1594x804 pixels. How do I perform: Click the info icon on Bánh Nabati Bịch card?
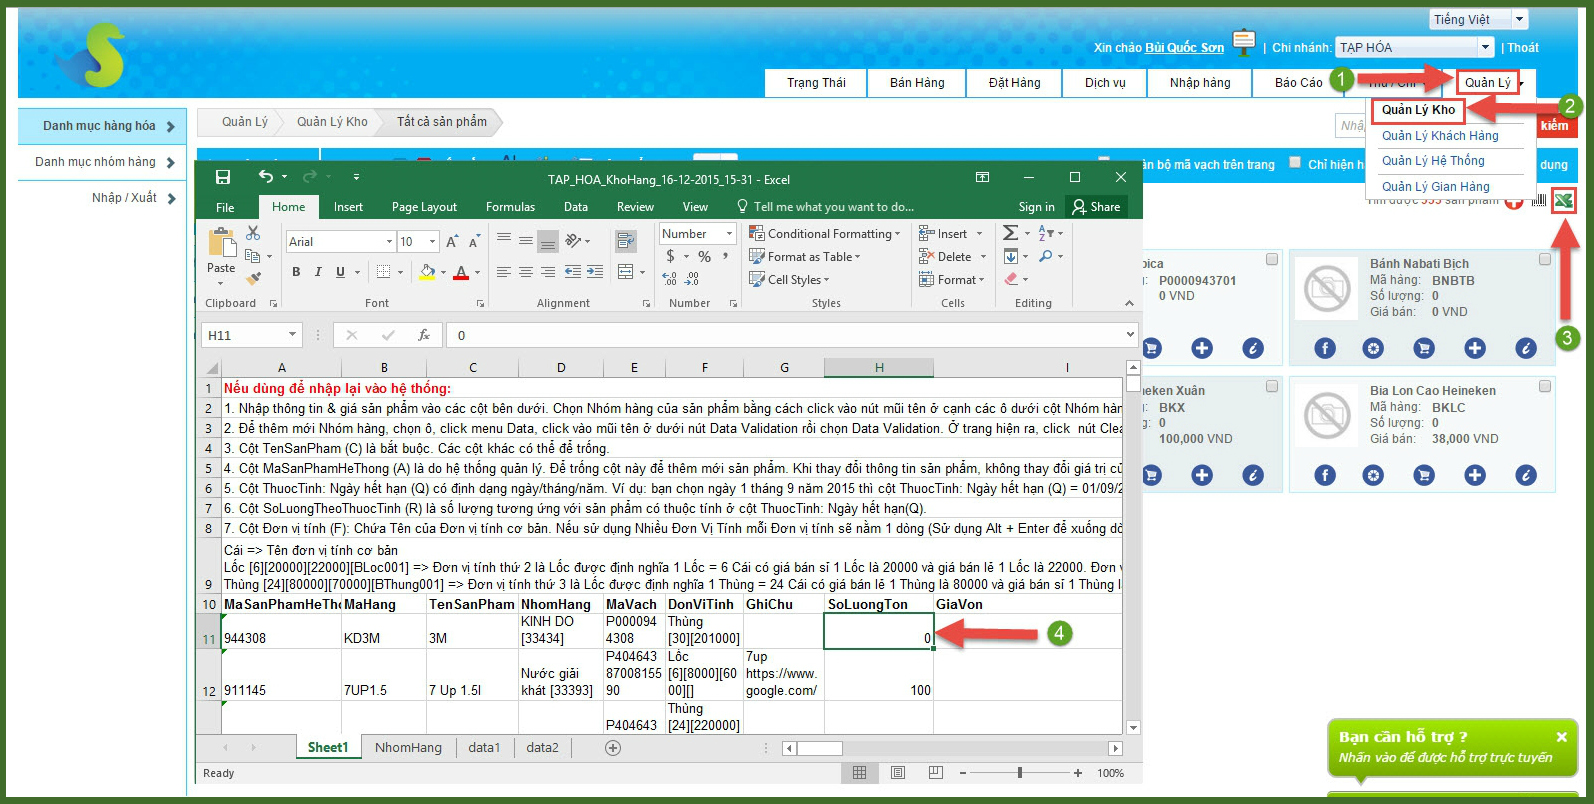(1526, 348)
